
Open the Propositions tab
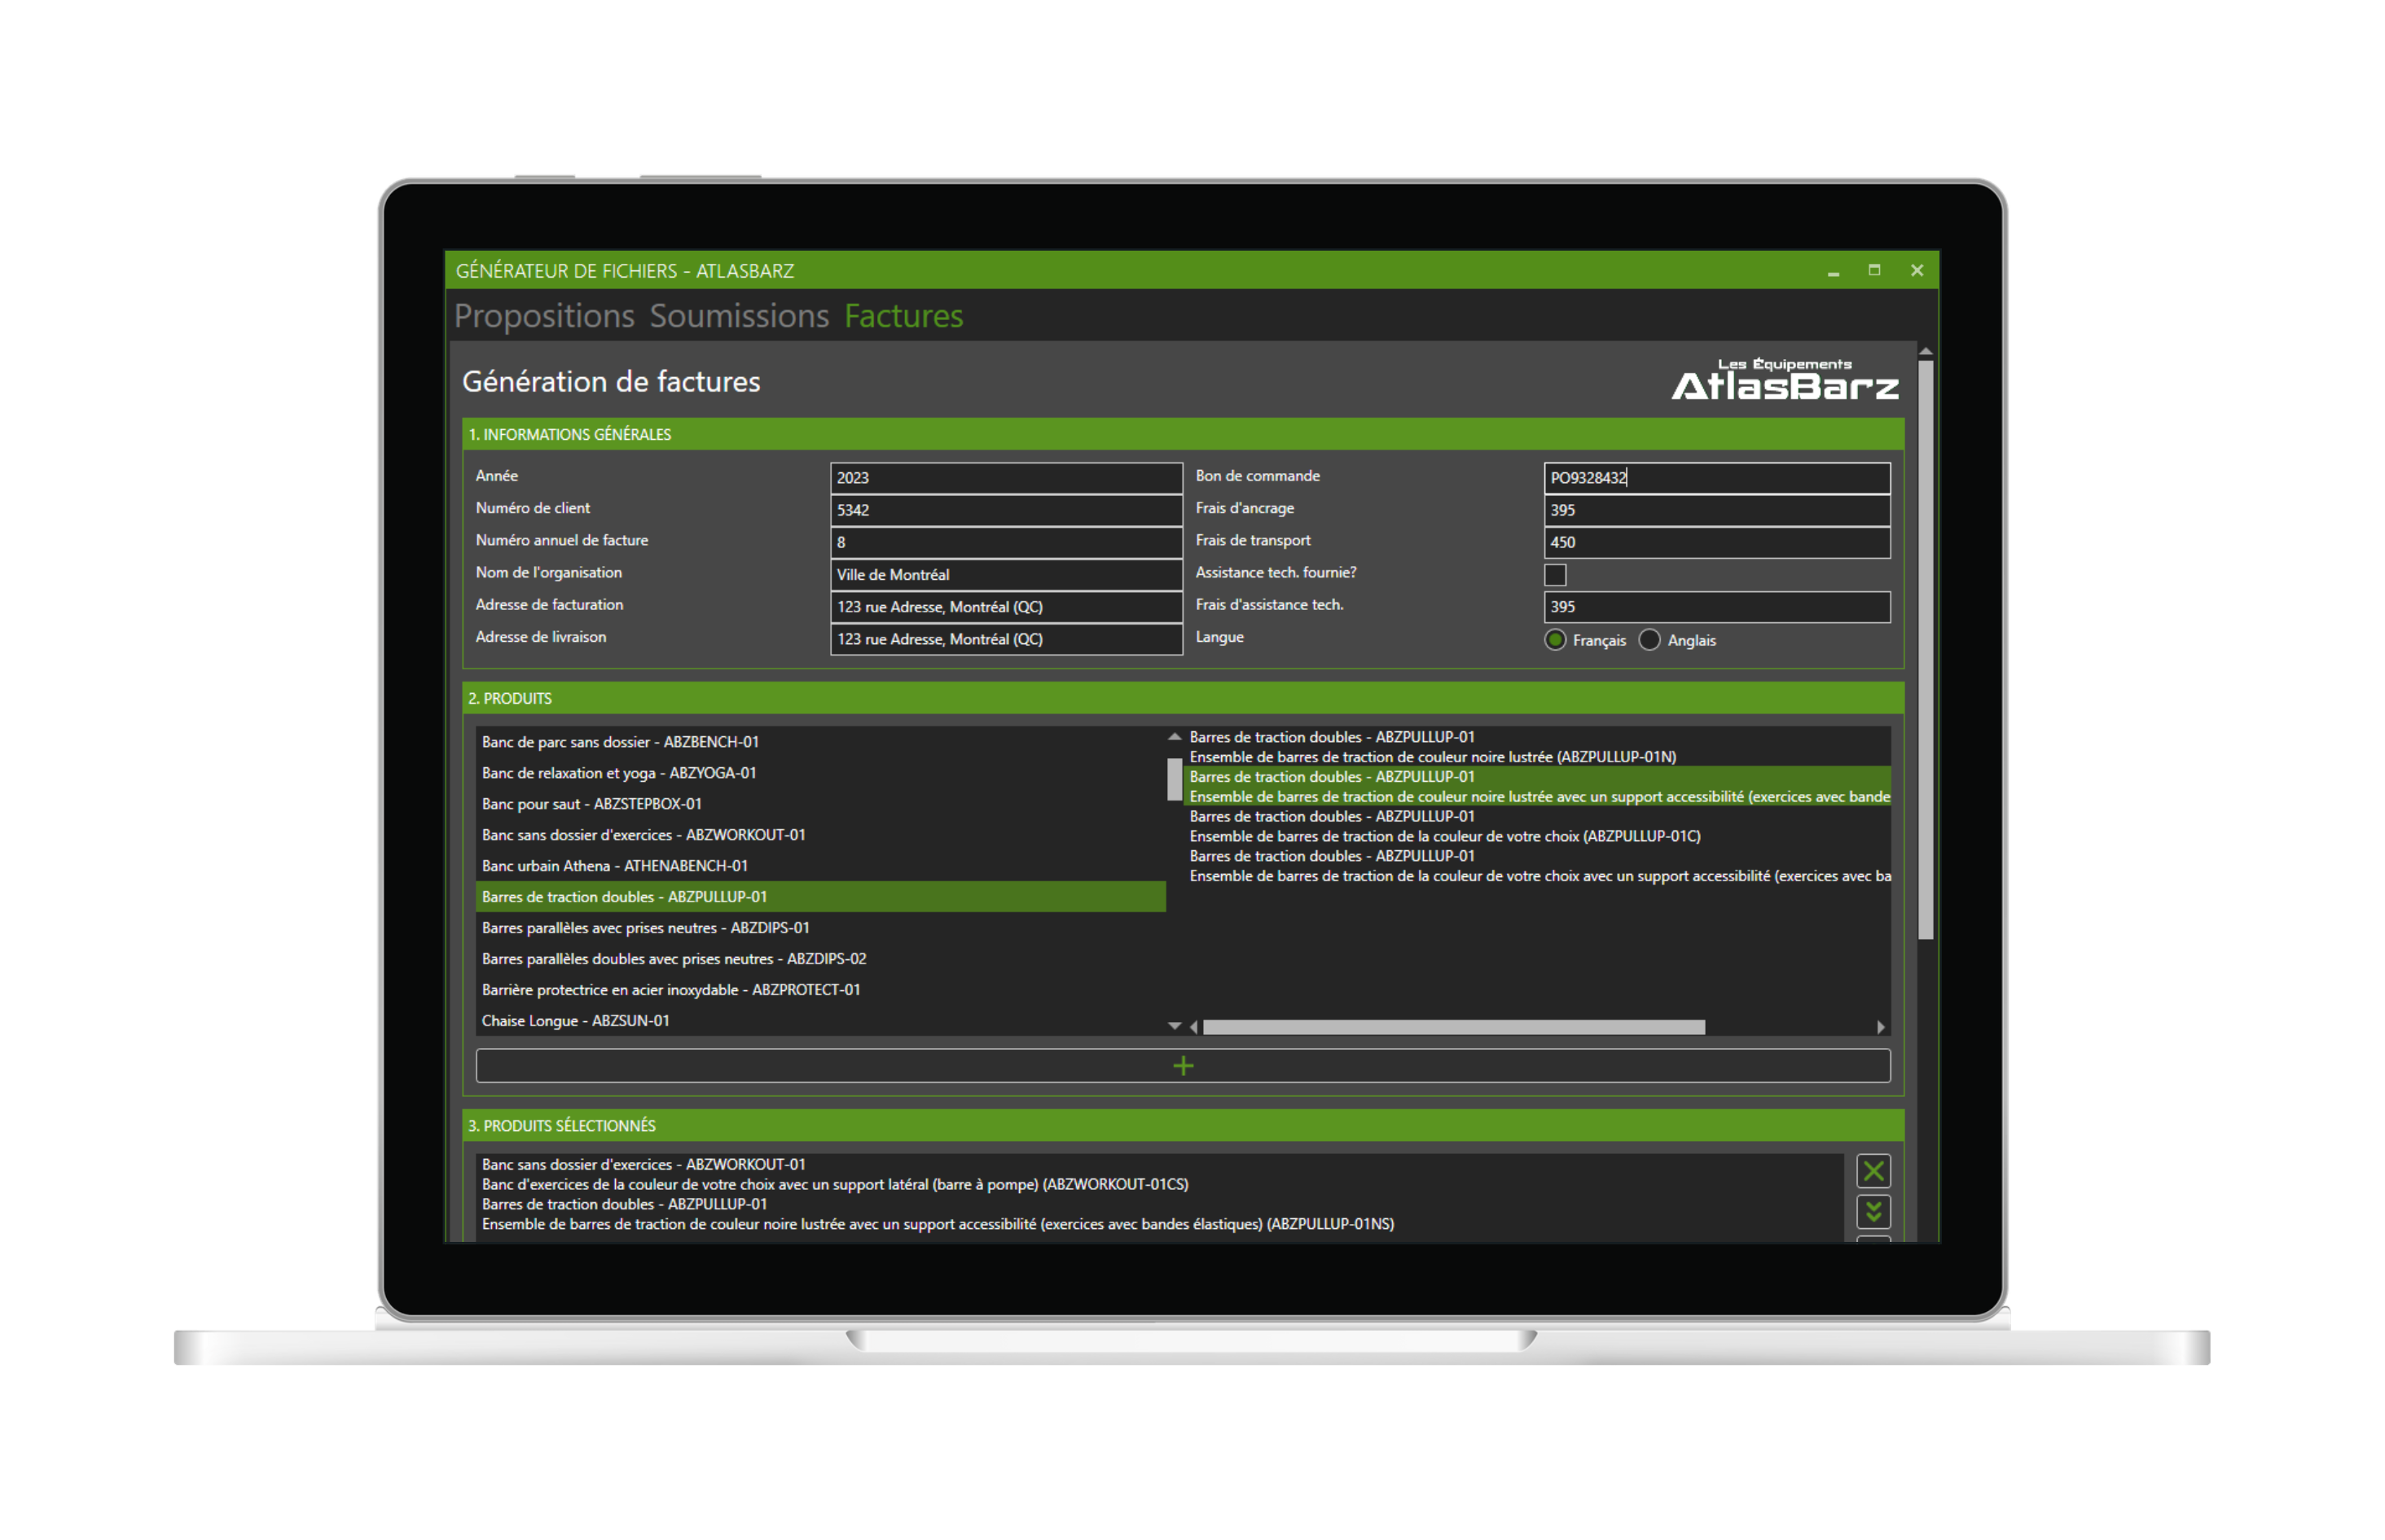pyautogui.click(x=544, y=316)
